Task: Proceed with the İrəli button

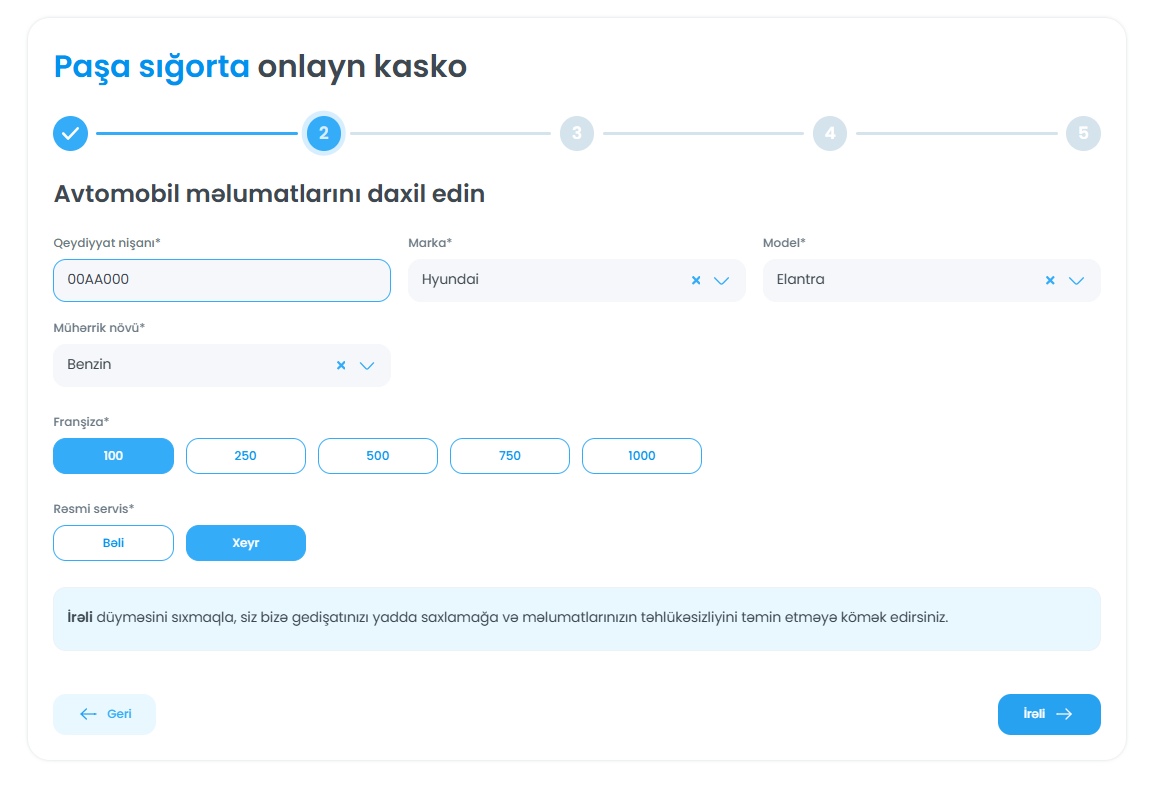Action: [1048, 714]
